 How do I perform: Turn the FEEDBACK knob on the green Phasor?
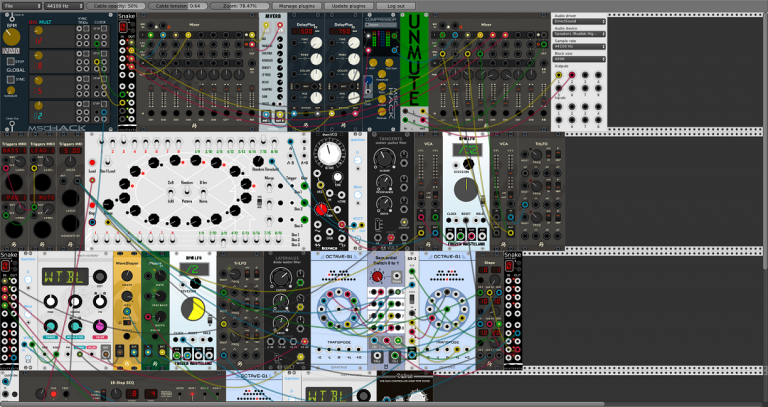click(x=160, y=296)
